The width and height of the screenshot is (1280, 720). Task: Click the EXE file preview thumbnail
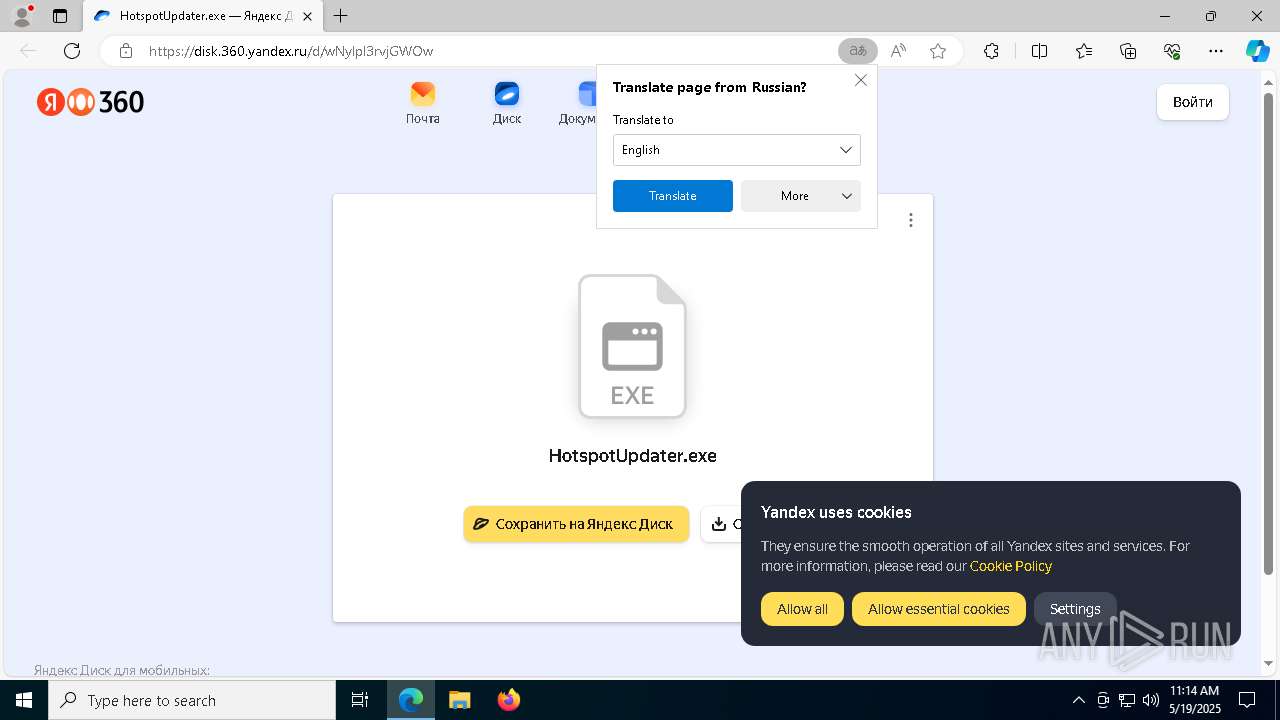[632, 346]
